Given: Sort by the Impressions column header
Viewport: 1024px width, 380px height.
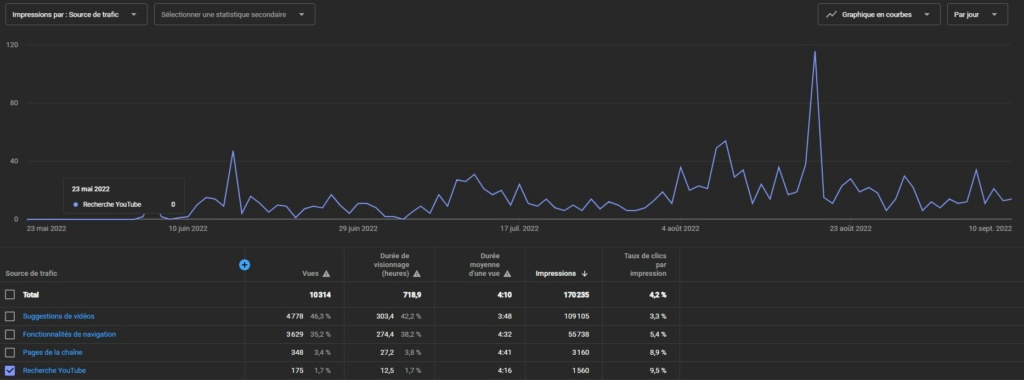Looking at the screenshot, I should pyautogui.click(x=556, y=274).
